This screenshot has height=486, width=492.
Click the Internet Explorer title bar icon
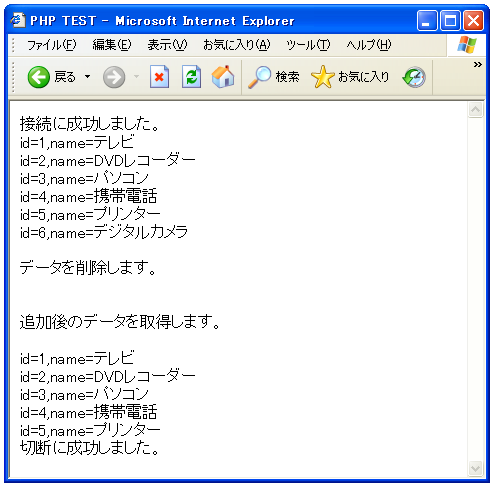tap(18, 20)
